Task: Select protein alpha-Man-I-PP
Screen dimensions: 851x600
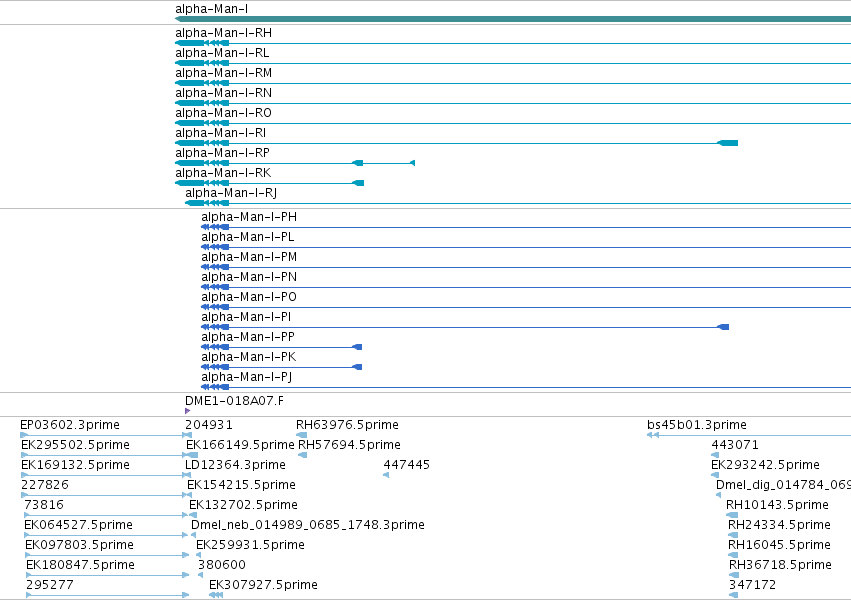Action: pos(248,338)
